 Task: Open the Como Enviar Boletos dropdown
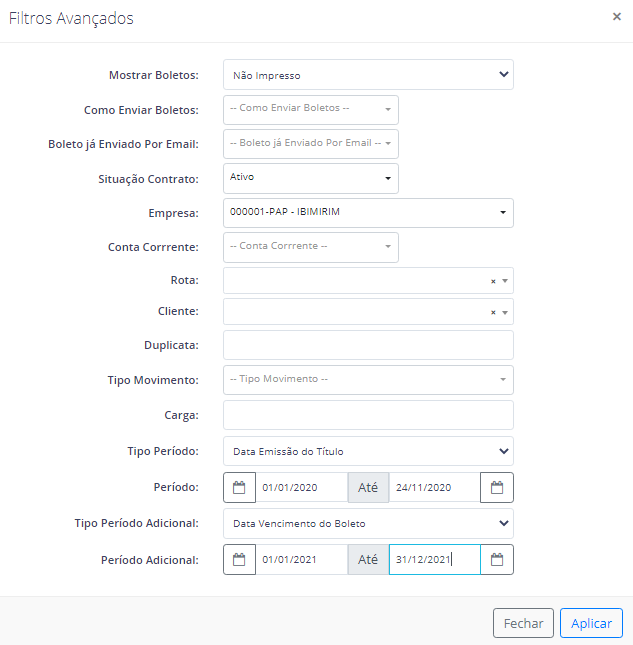[311, 110]
